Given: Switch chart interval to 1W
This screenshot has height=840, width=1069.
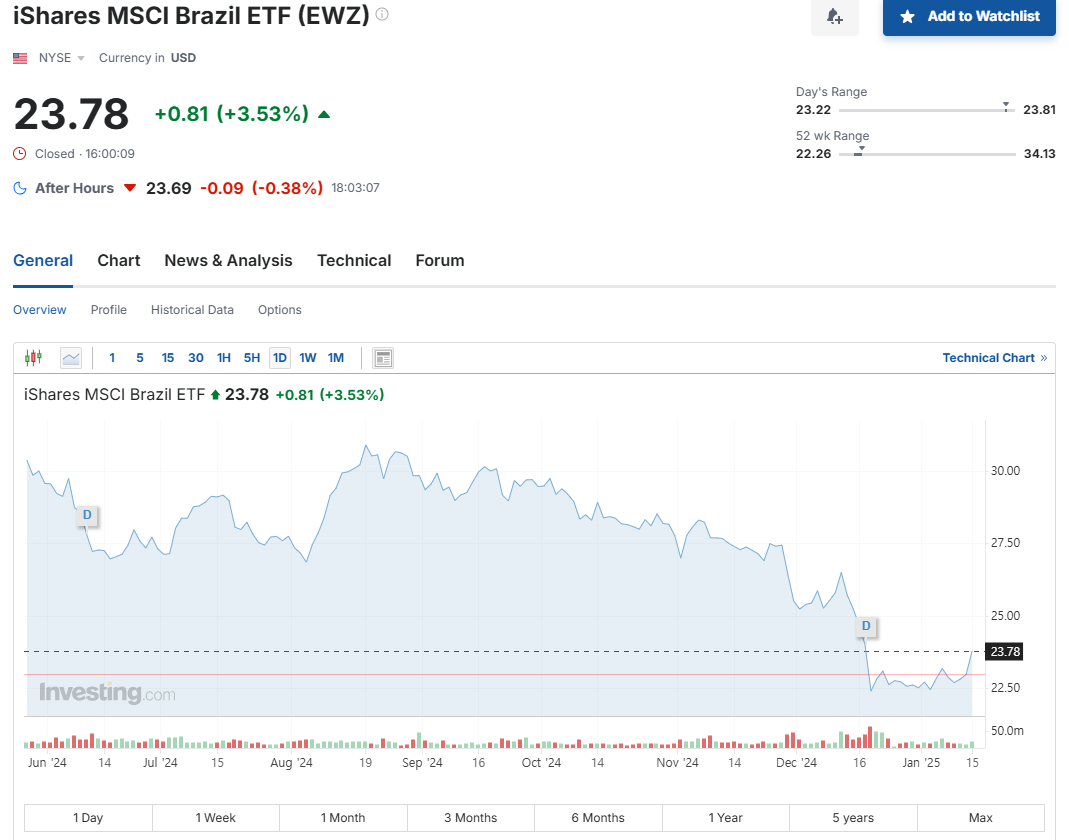Looking at the screenshot, I should click(x=307, y=358).
